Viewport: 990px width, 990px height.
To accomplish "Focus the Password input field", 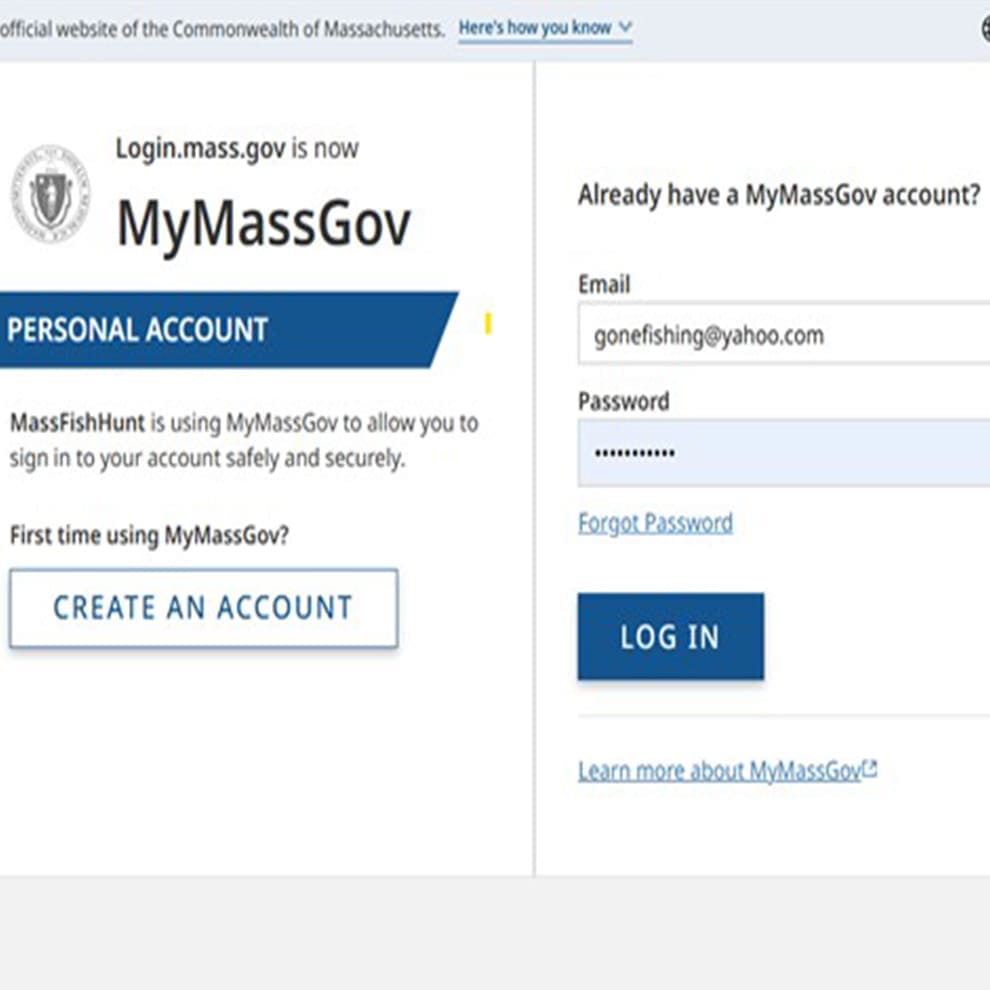I will [784, 453].
